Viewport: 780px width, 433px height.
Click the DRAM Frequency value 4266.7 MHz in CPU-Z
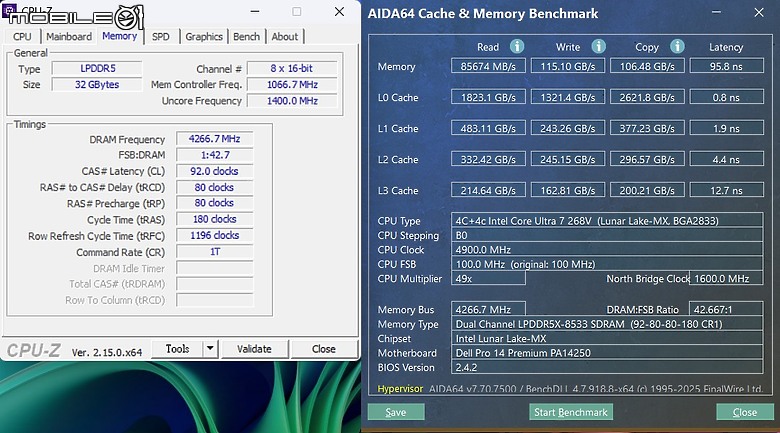click(x=214, y=139)
